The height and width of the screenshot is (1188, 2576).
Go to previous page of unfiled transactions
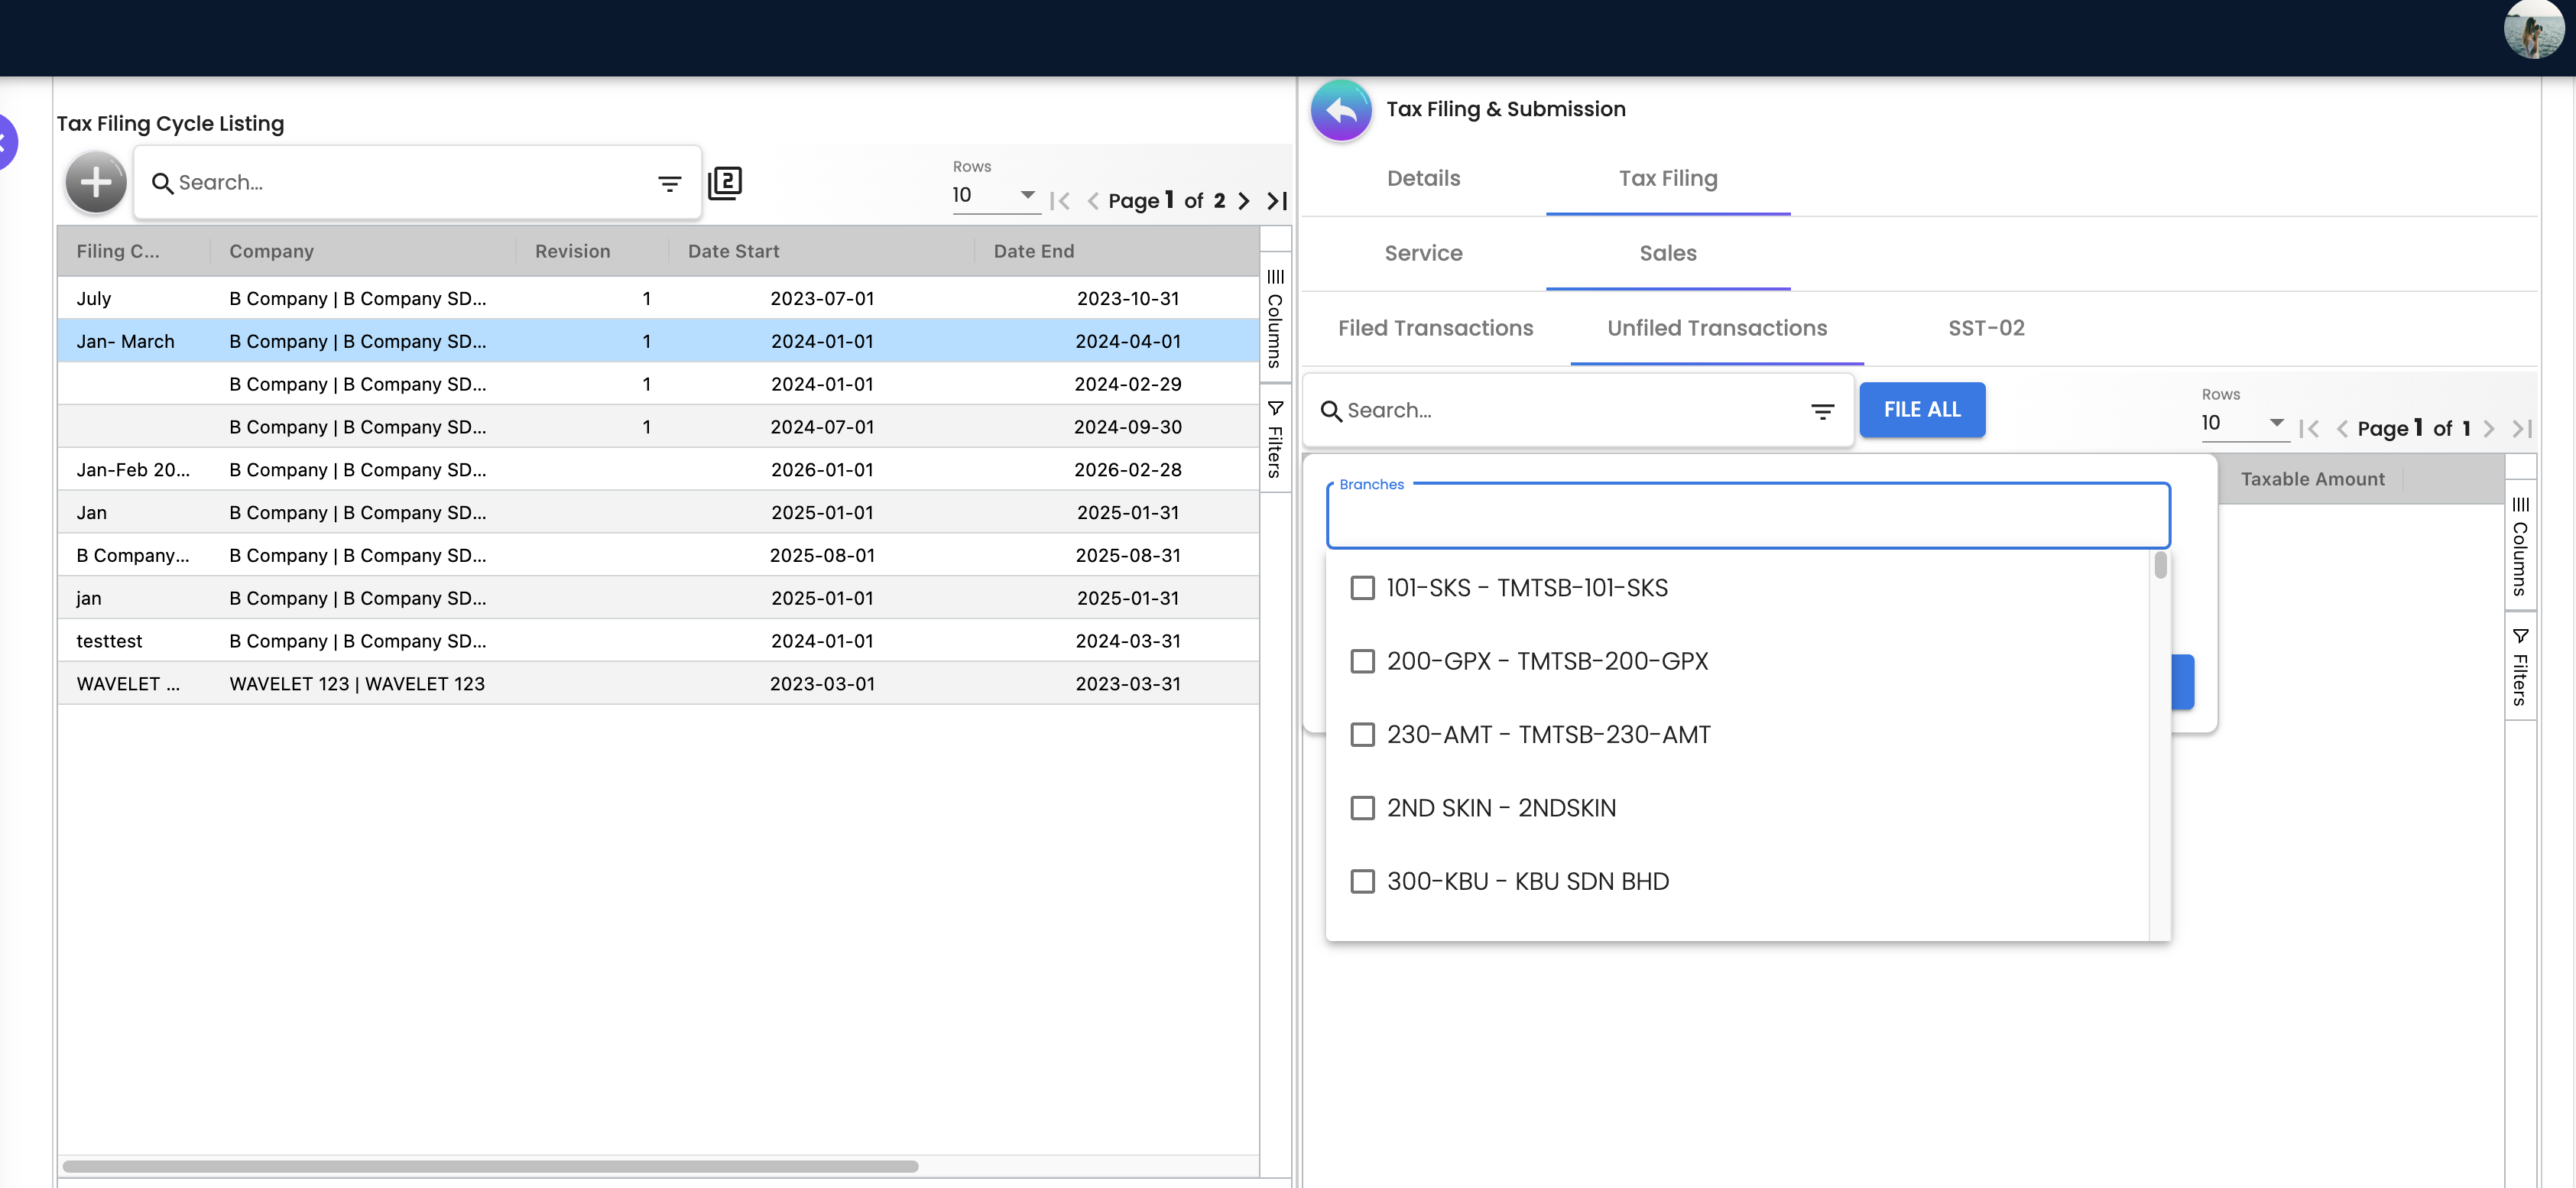click(x=2341, y=429)
